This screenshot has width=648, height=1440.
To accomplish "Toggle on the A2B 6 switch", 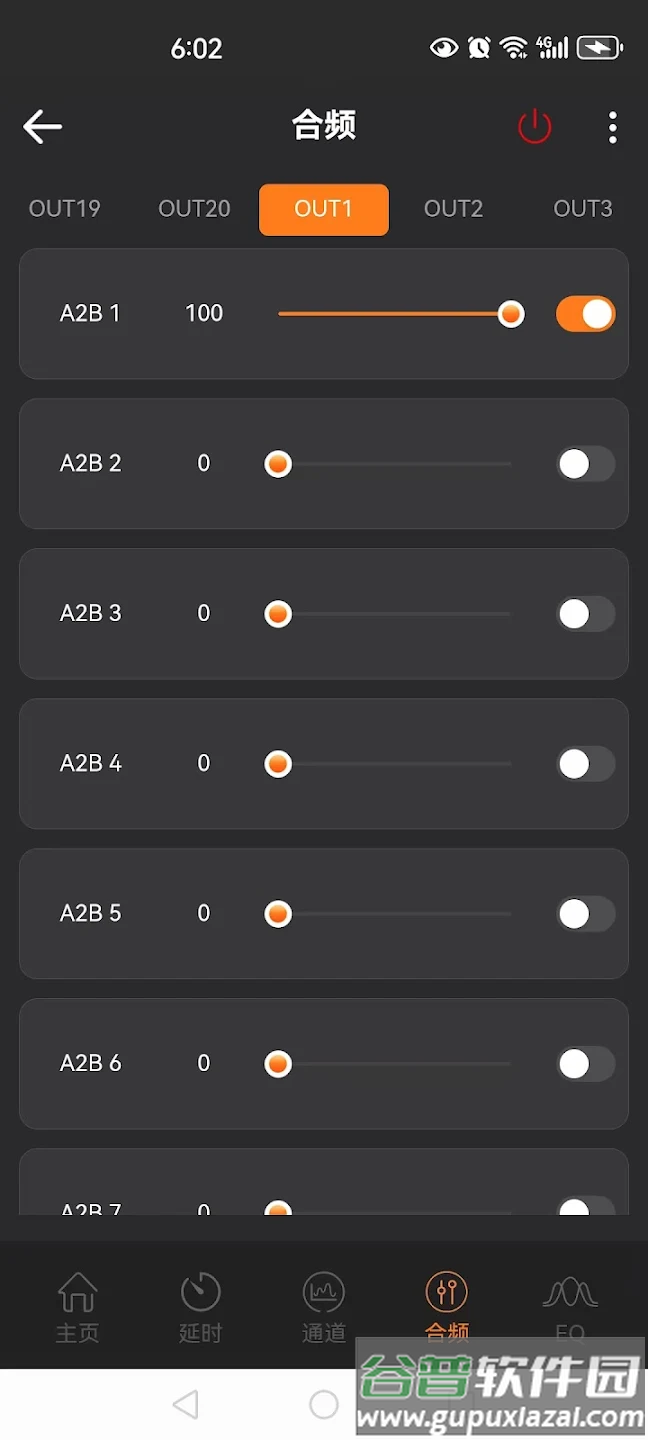I will pyautogui.click(x=585, y=1064).
